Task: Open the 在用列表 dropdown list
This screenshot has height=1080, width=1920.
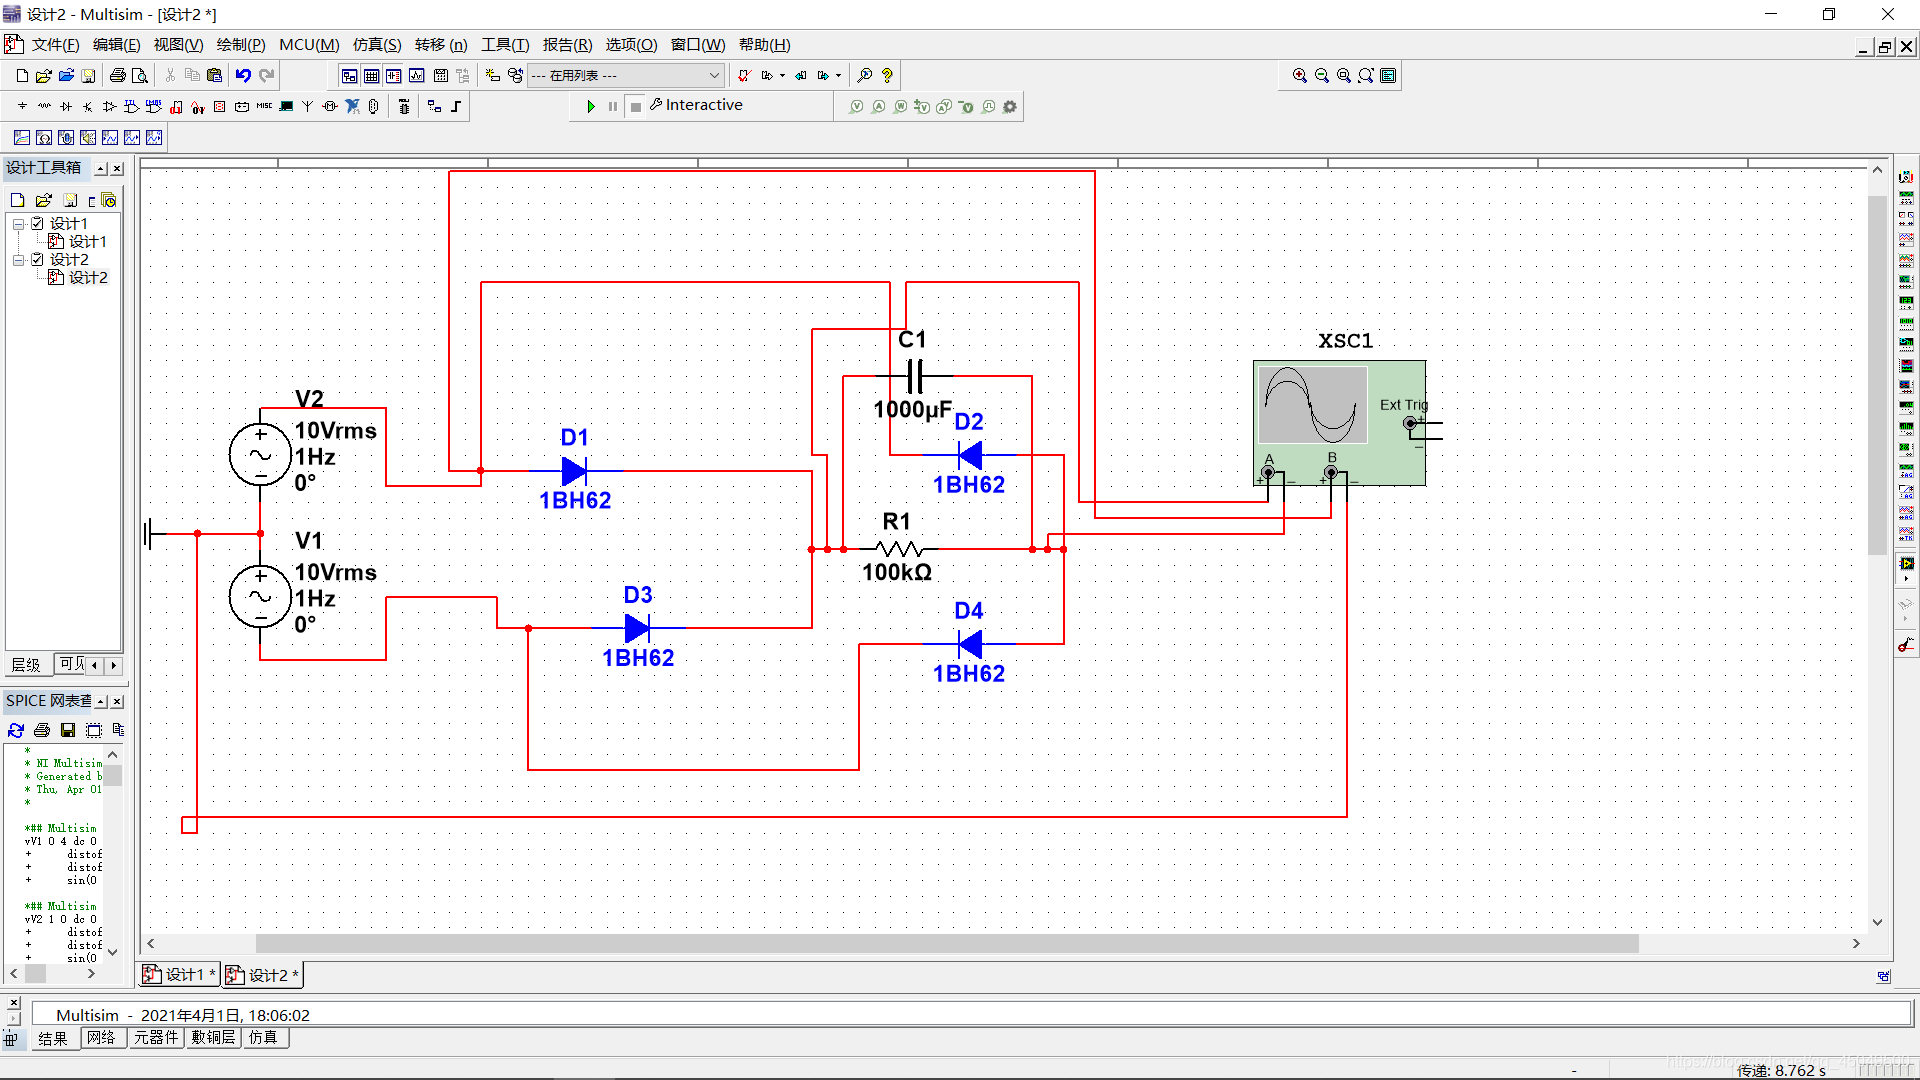Action: (714, 75)
